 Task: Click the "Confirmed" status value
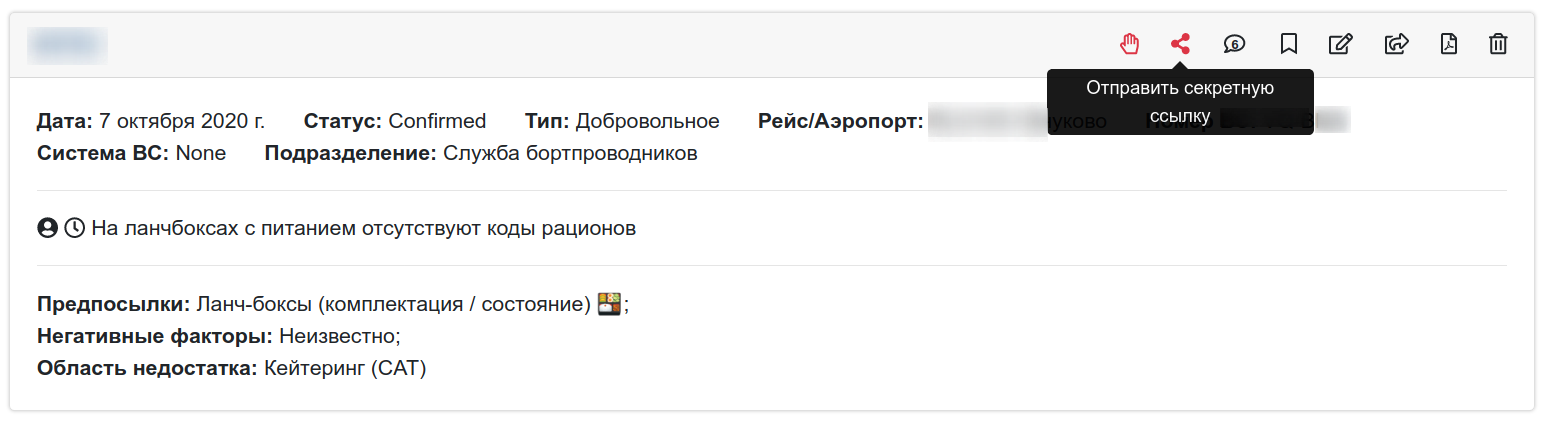coord(437,121)
